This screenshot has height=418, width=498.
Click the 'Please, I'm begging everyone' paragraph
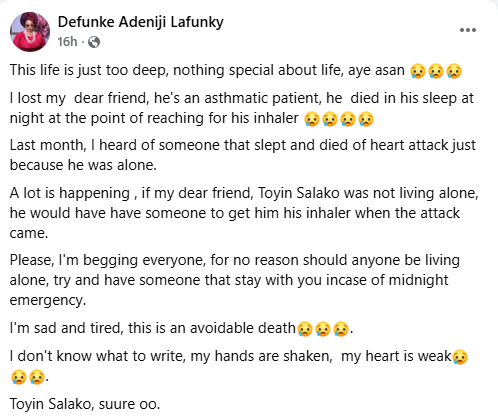[235, 280]
